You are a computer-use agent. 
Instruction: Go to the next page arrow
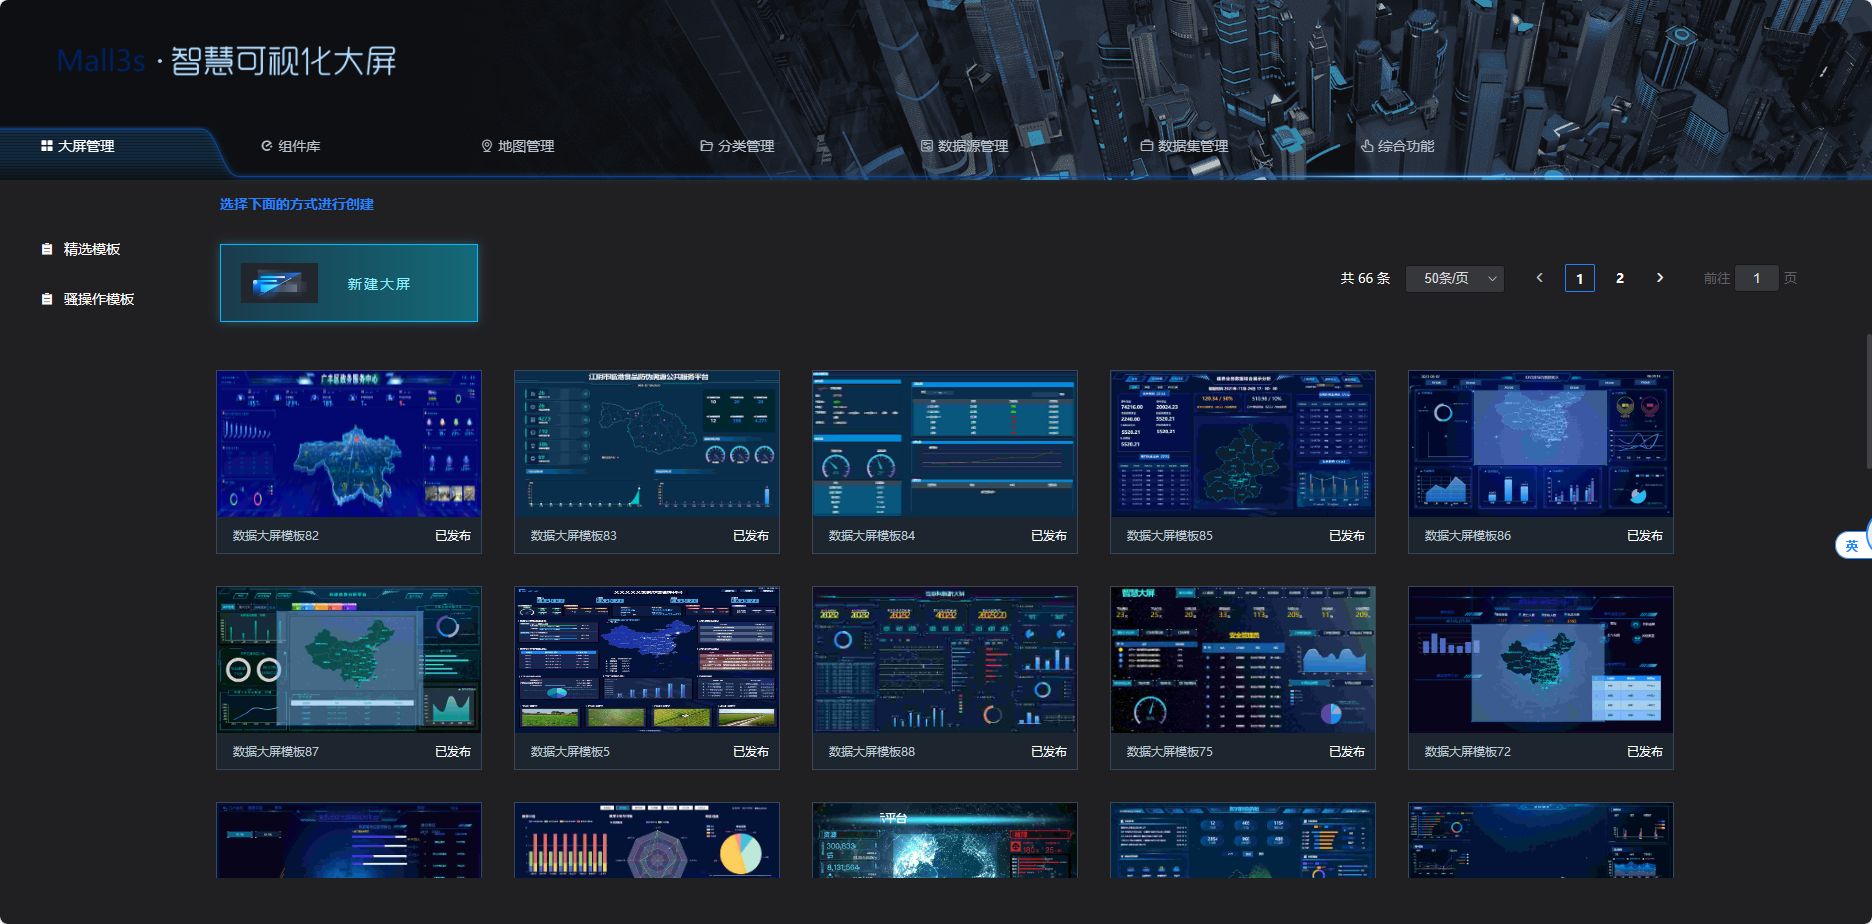coord(1660,278)
